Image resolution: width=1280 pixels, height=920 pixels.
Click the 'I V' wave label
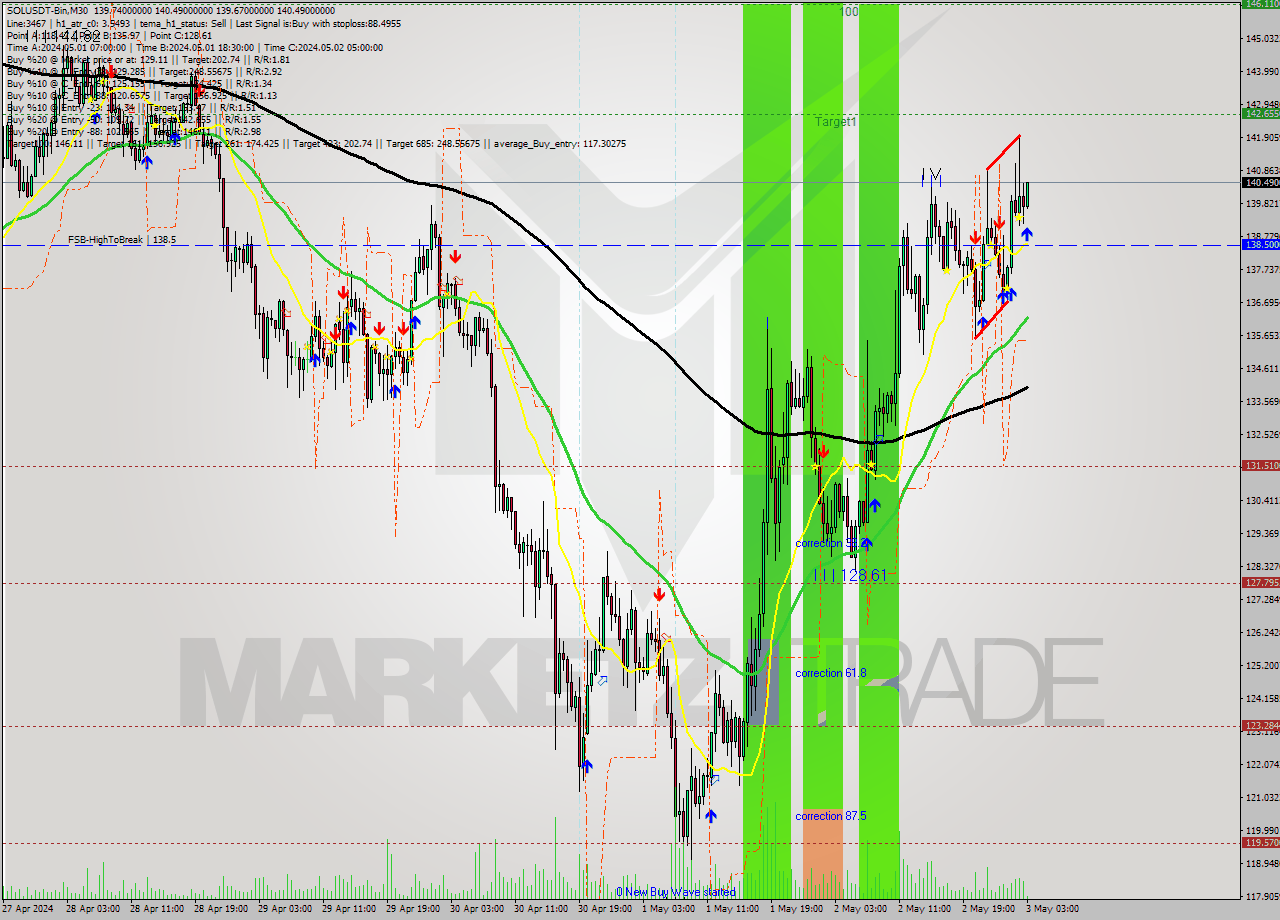(931, 176)
